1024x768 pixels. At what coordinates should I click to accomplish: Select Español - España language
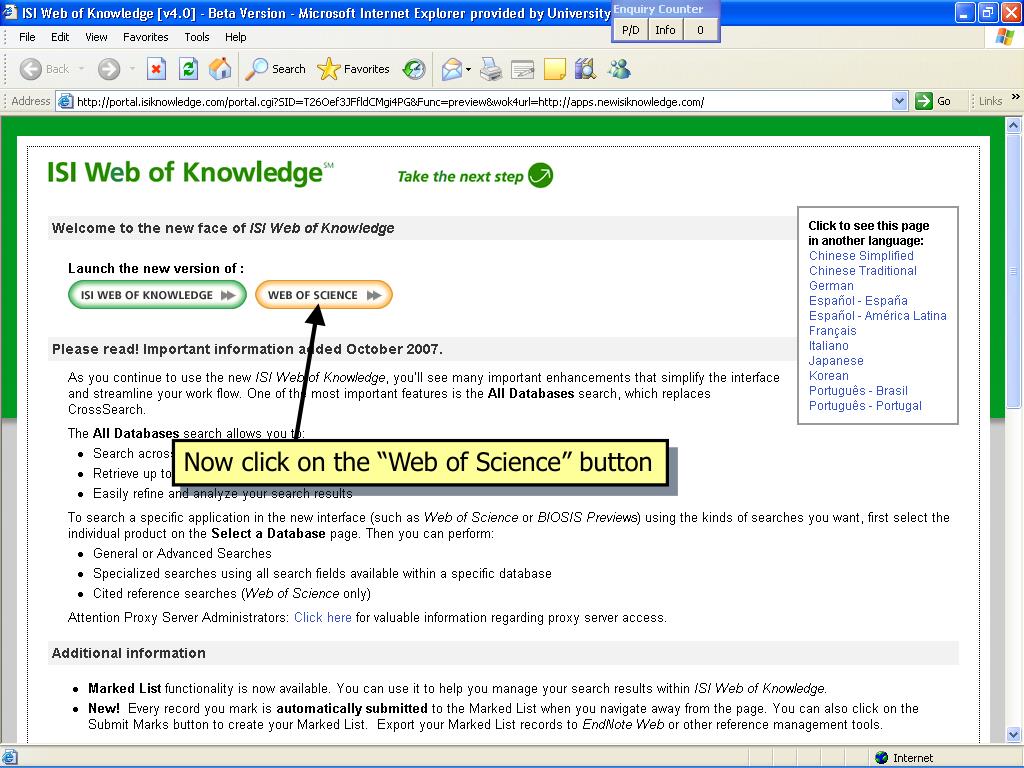pyautogui.click(x=858, y=300)
